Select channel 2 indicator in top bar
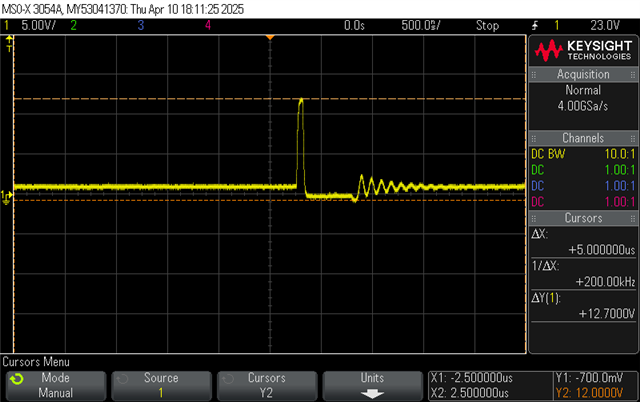This screenshot has width=640, height=402. coord(73,25)
